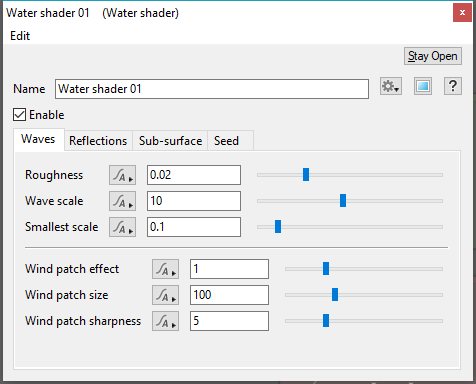Viewport: 476px width, 384px height.
Task: Click the Wind patch size animation icon
Action: [165, 295]
